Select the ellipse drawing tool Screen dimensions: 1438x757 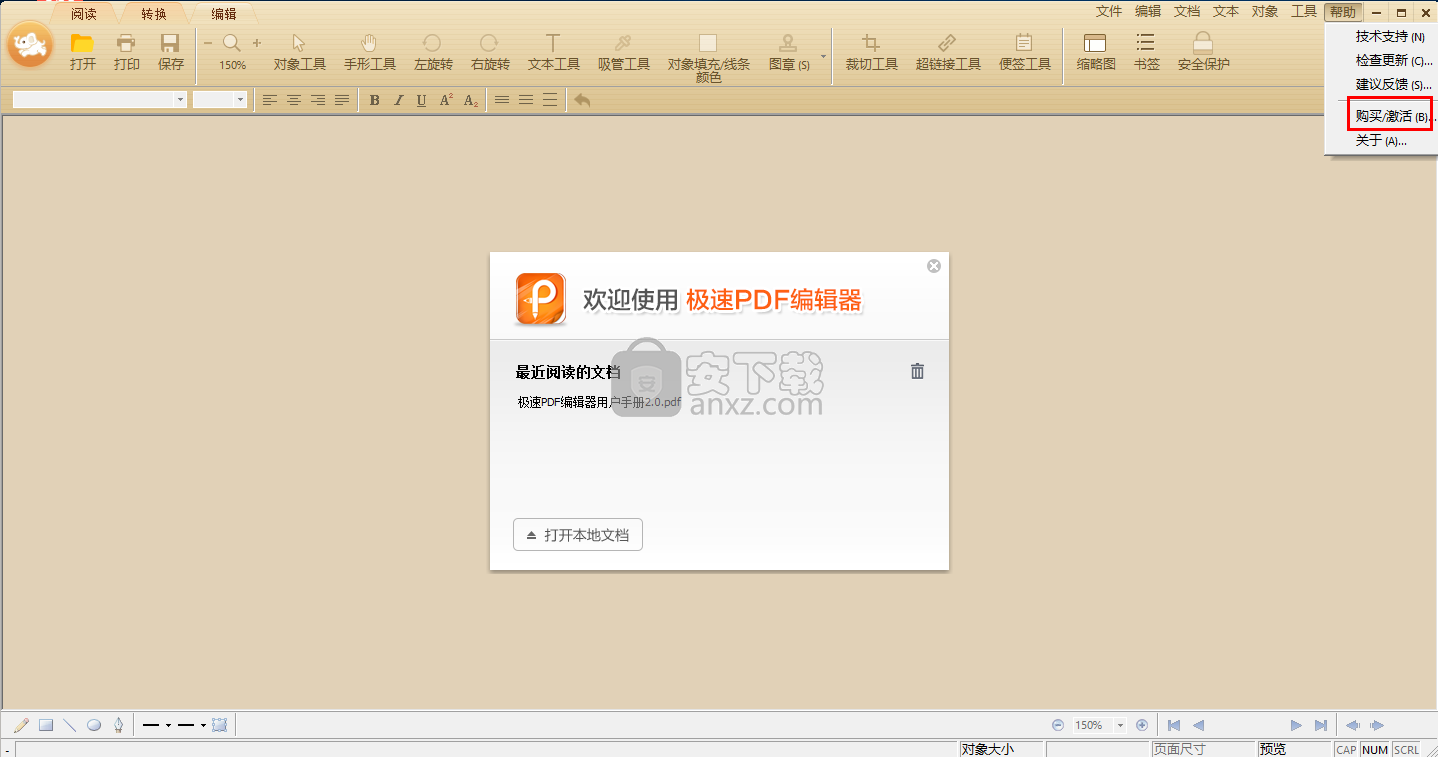94,725
